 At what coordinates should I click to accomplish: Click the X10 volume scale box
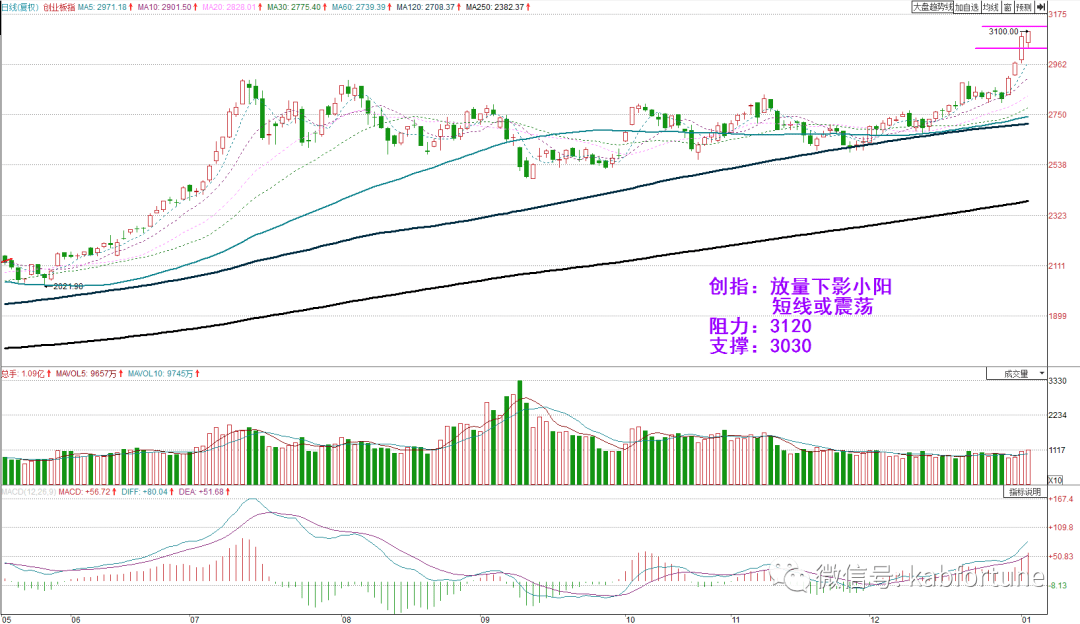point(1055,480)
